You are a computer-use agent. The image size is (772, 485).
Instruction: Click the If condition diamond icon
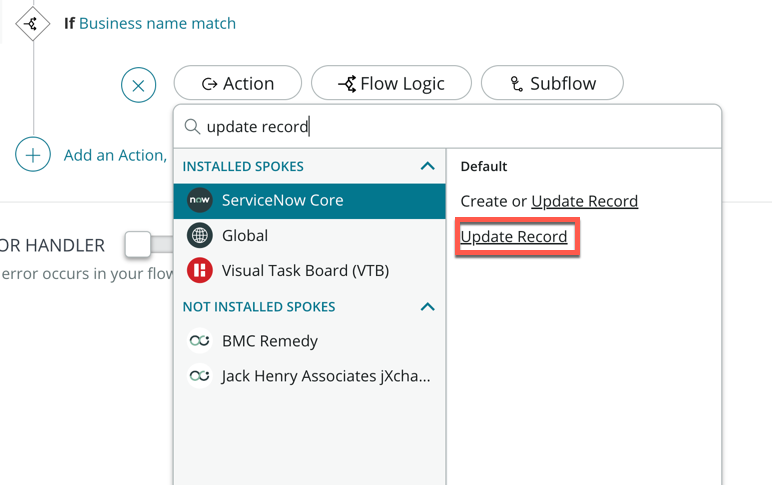tap(31, 23)
